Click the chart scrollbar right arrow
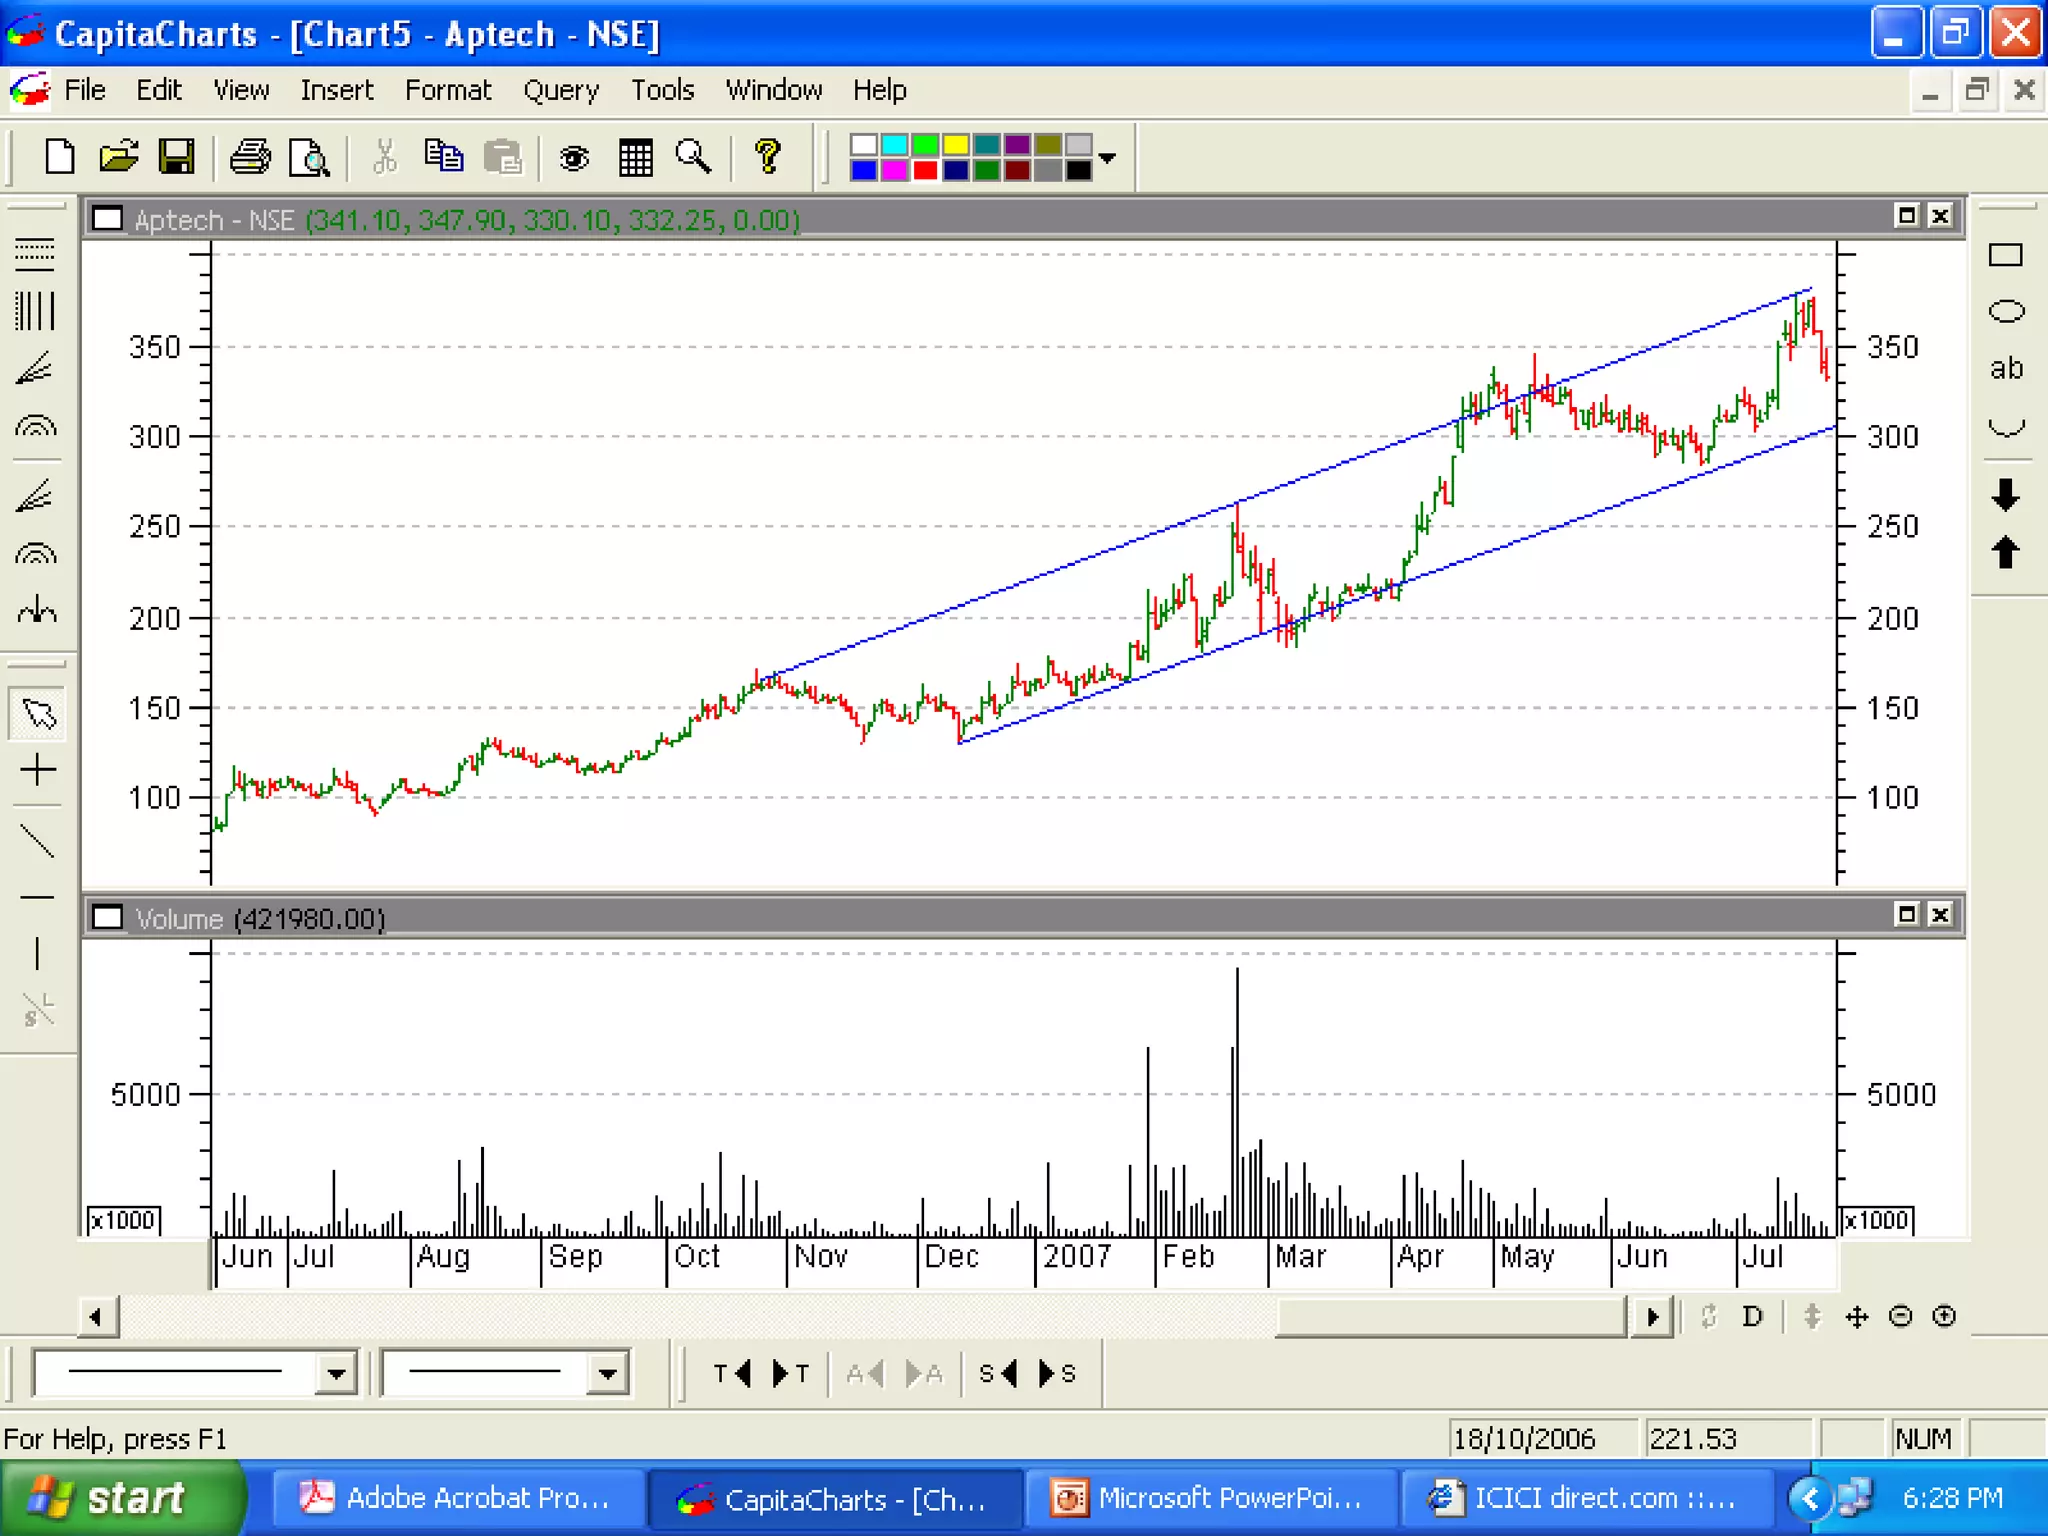This screenshot has height=1536, width=2048. [x=1652, y=1316]
